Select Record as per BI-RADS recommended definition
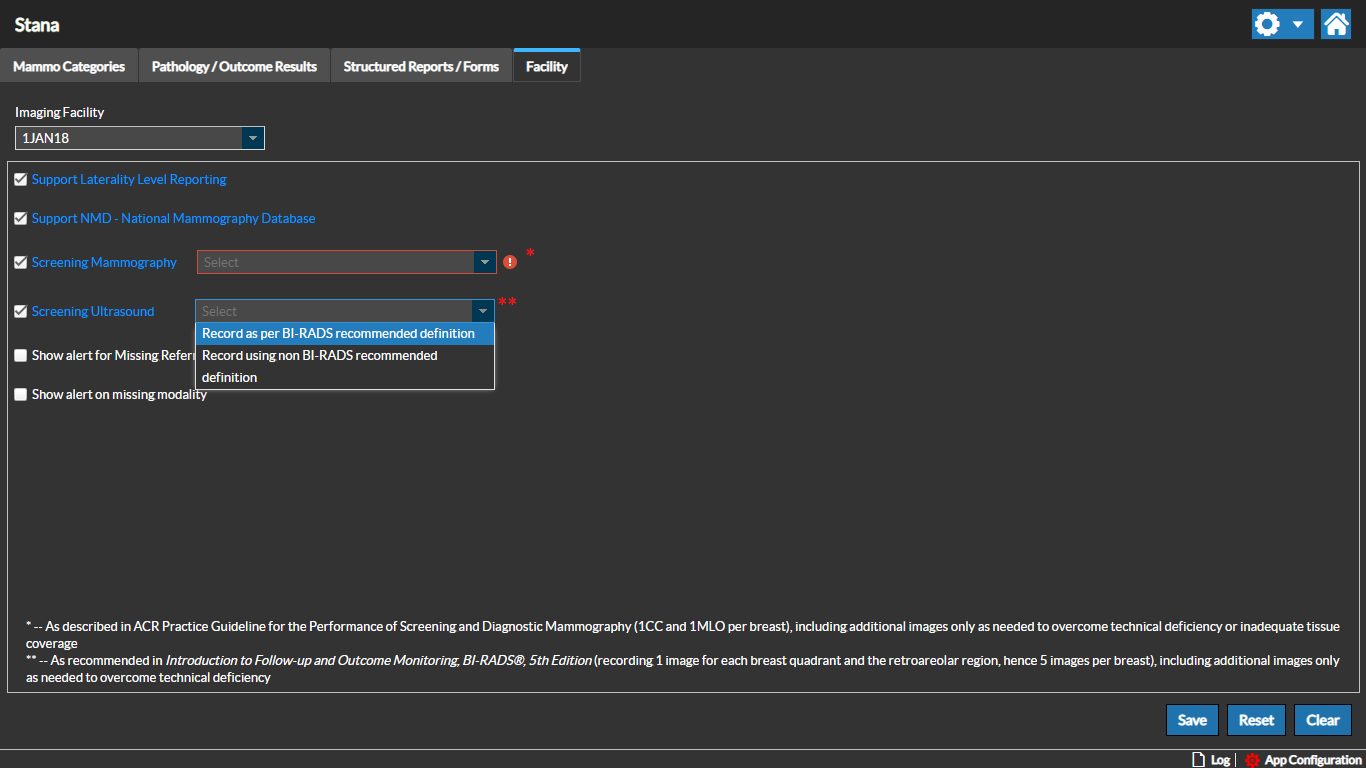 pyautogui.click(x=338, y=333)
